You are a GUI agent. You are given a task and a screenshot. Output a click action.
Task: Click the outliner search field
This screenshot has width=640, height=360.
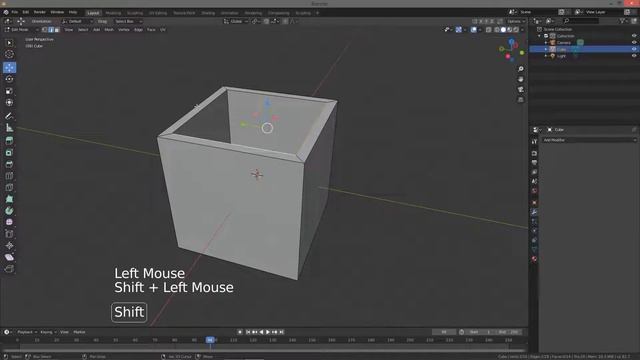pyautogui.click(x=581, y=21)
